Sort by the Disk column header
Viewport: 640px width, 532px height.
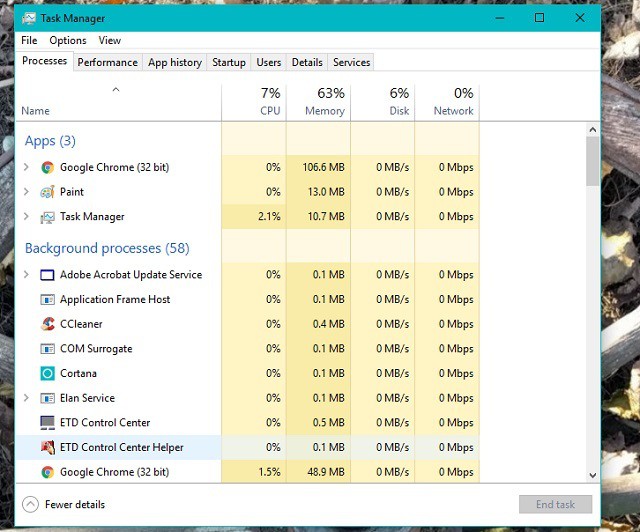pos(382,102)
